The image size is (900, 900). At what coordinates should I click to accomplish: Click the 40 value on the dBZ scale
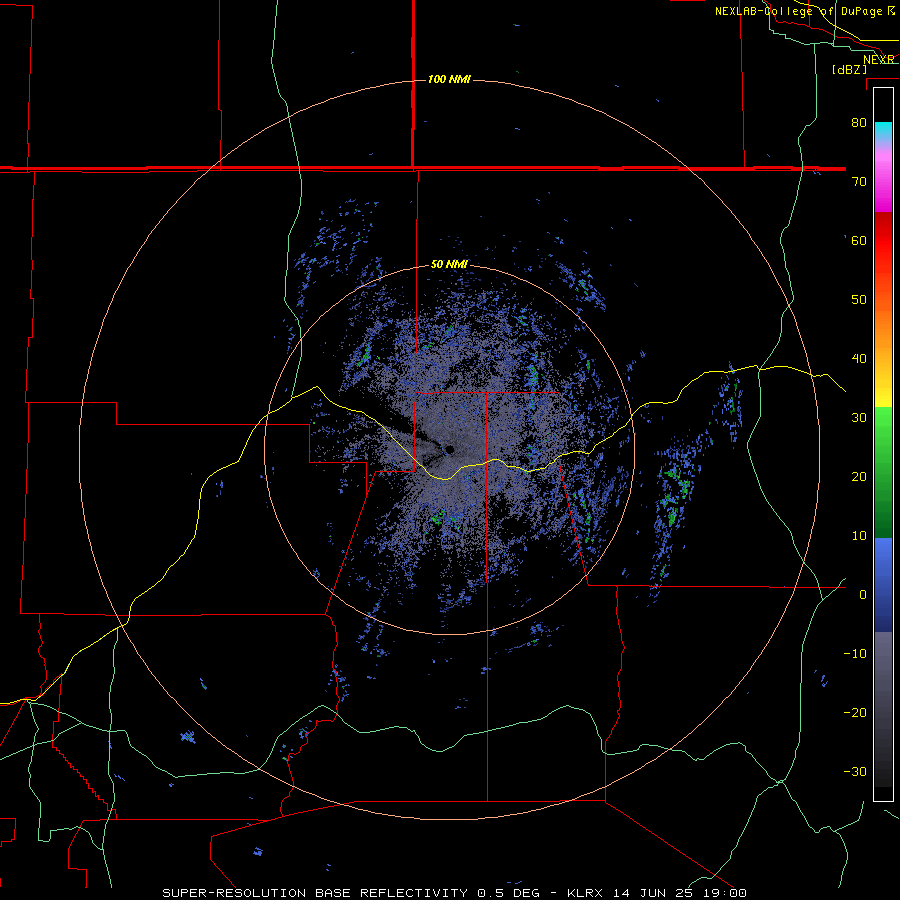pos(859,359)
